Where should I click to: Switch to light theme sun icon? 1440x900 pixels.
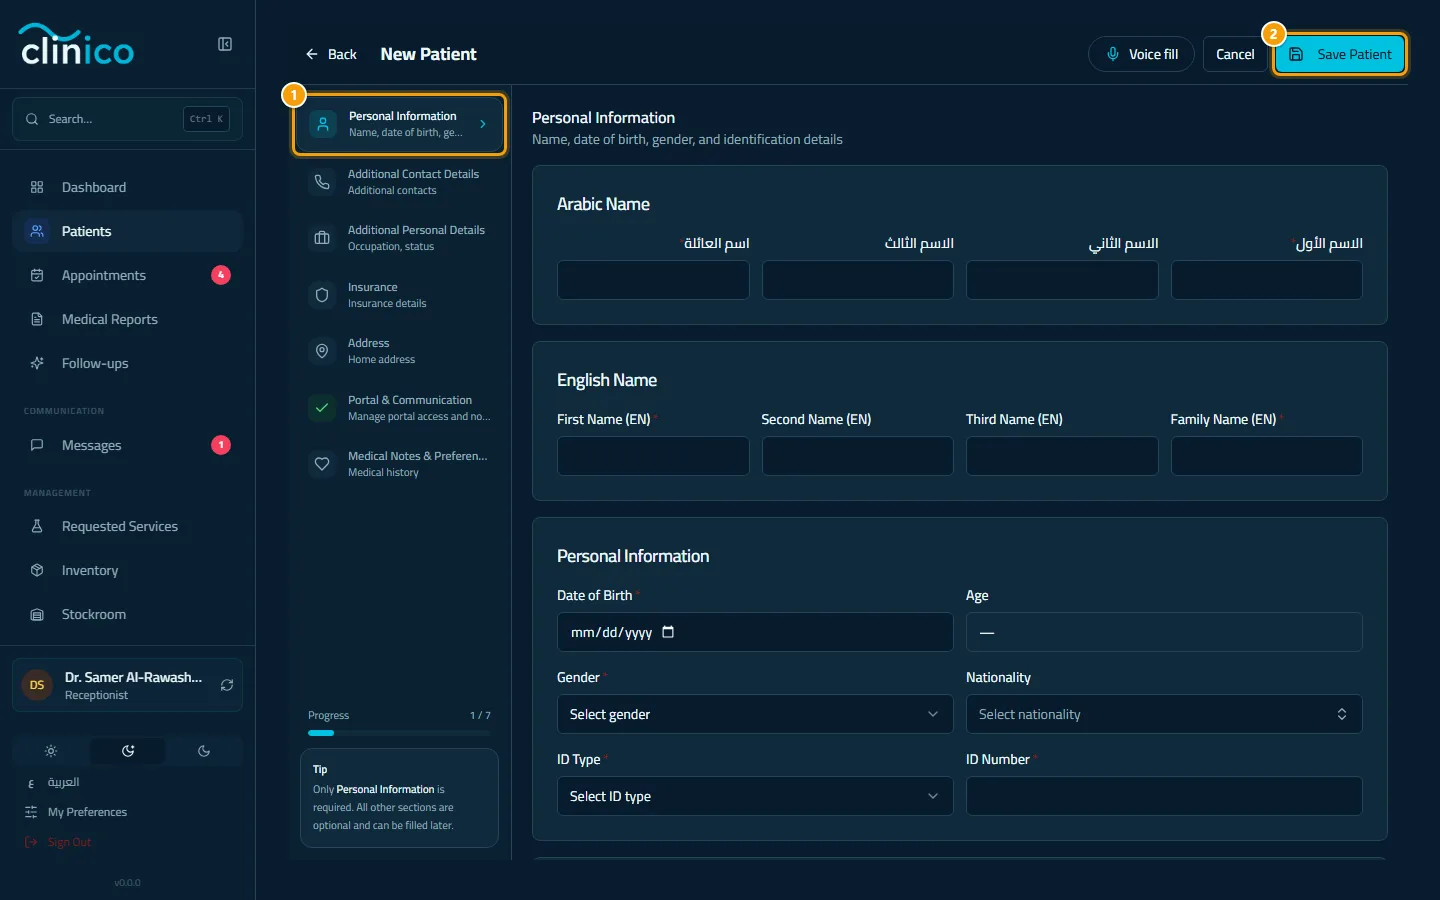(51, 751)
